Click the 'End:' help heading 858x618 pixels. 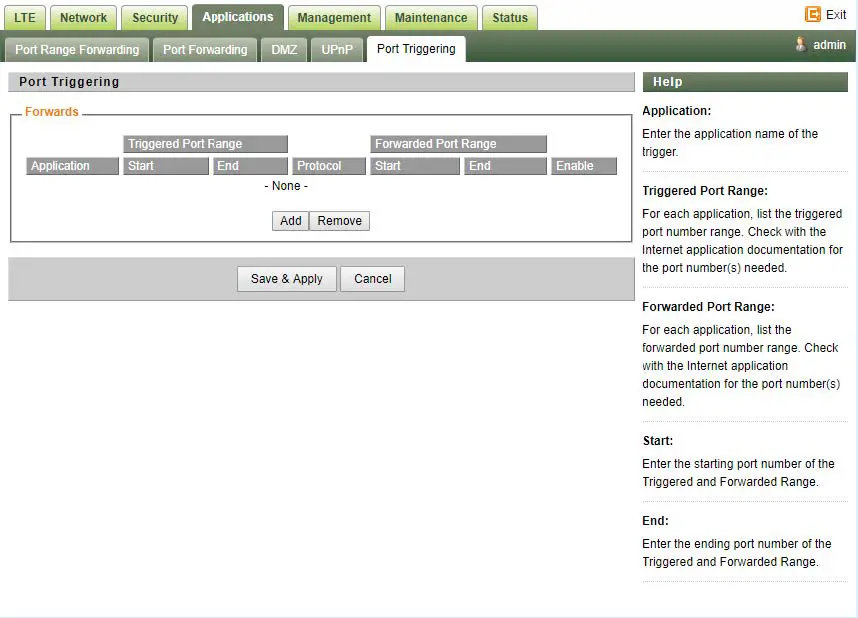(656, 521)
